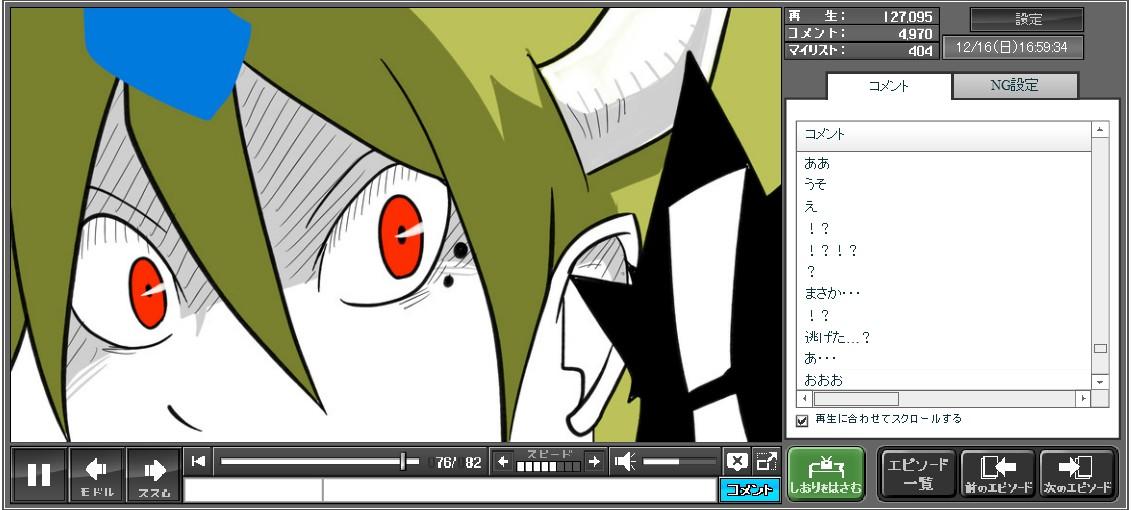The height and width of the screenshot is (510, 1131).
Task: Go to the next episode (次のエピソード)
Action: pos(1077,474)
